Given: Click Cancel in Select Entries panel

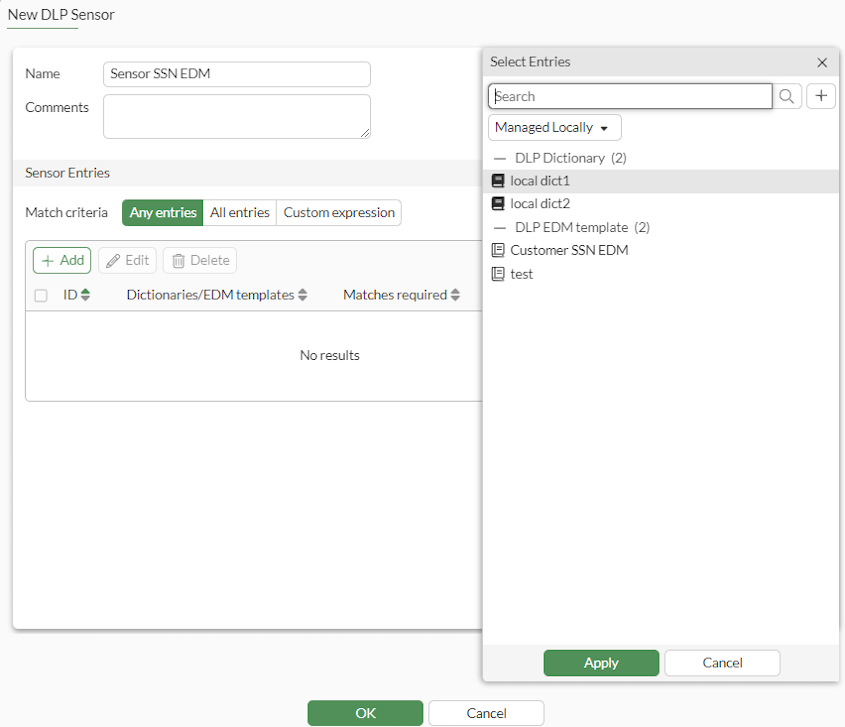Looking at the screenshot, I should click(722, 663).
